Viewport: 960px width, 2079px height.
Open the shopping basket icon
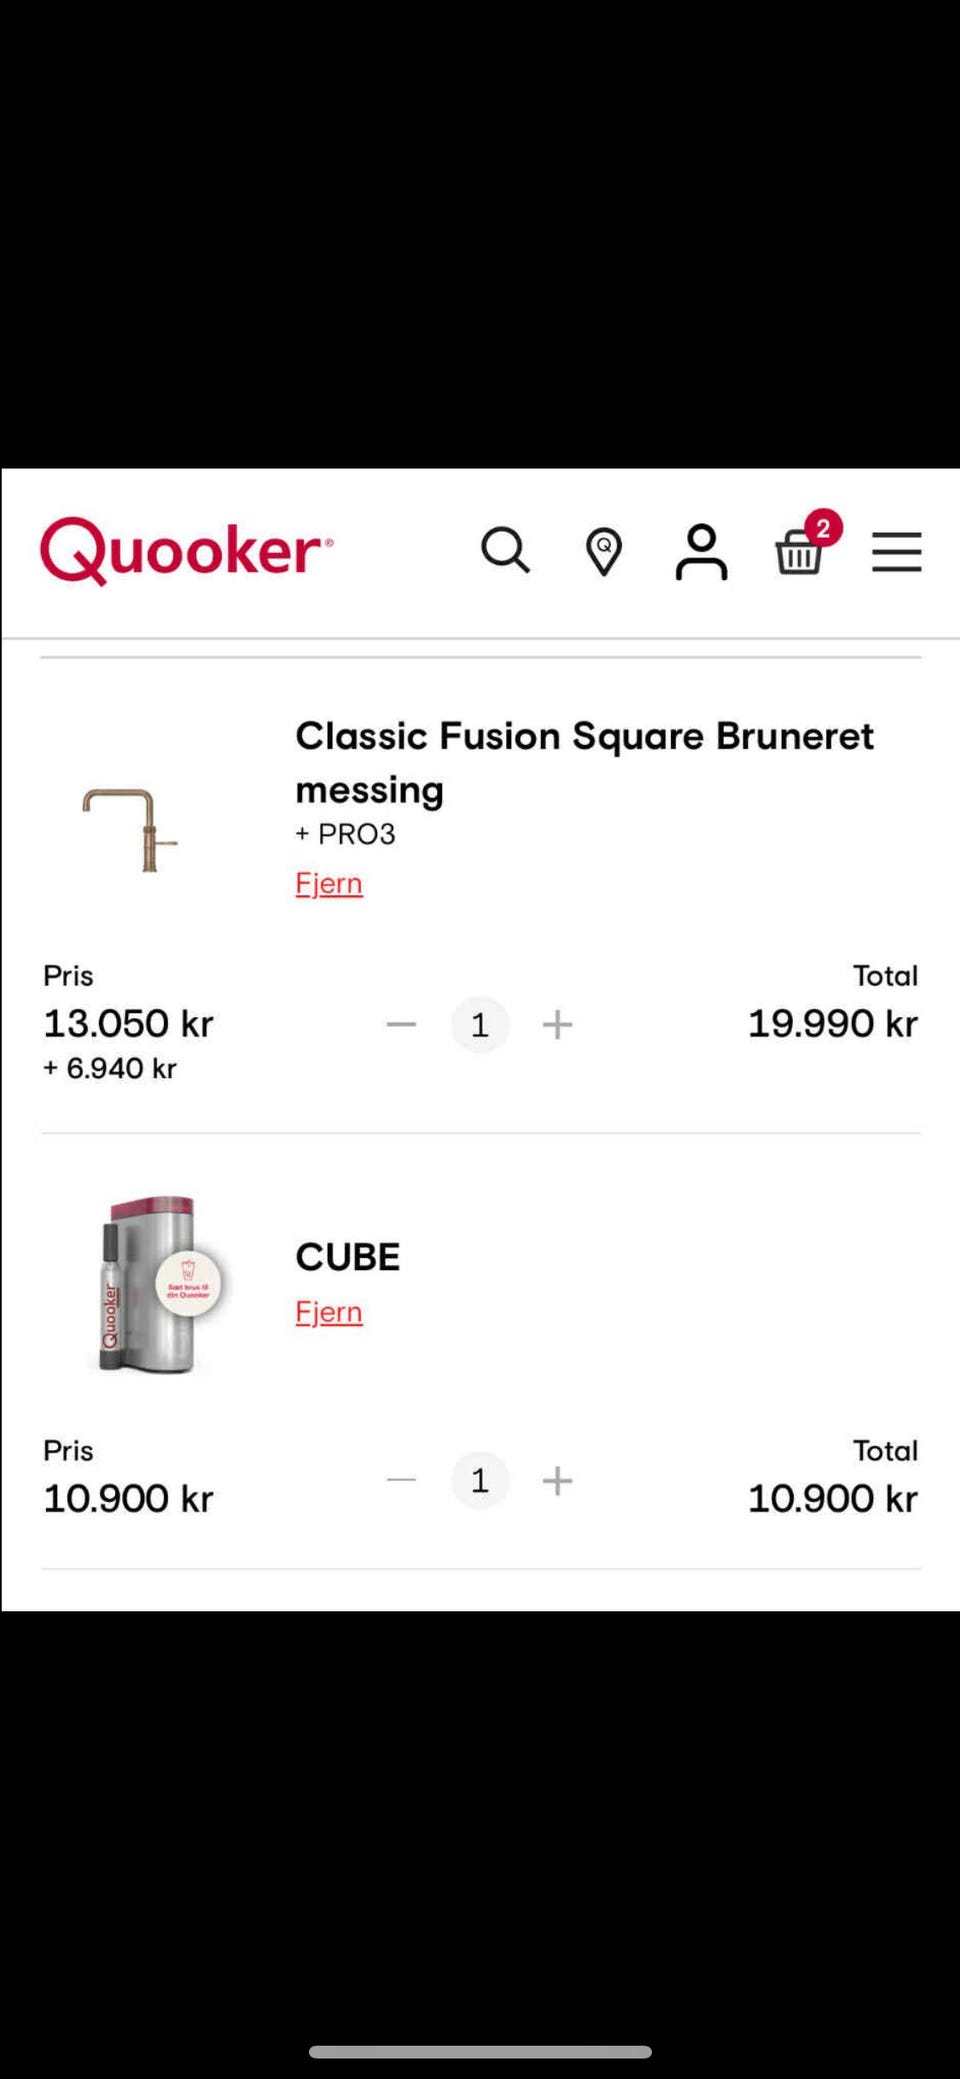(x=799, y=552)
